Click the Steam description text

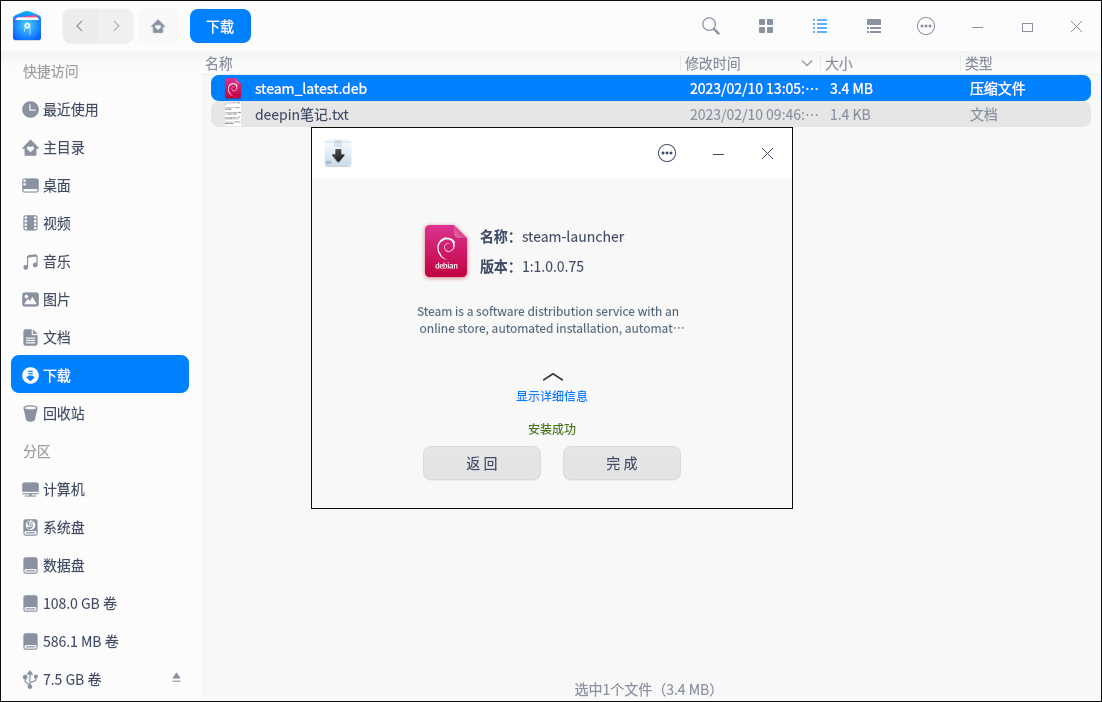click(x=550, y=320)
